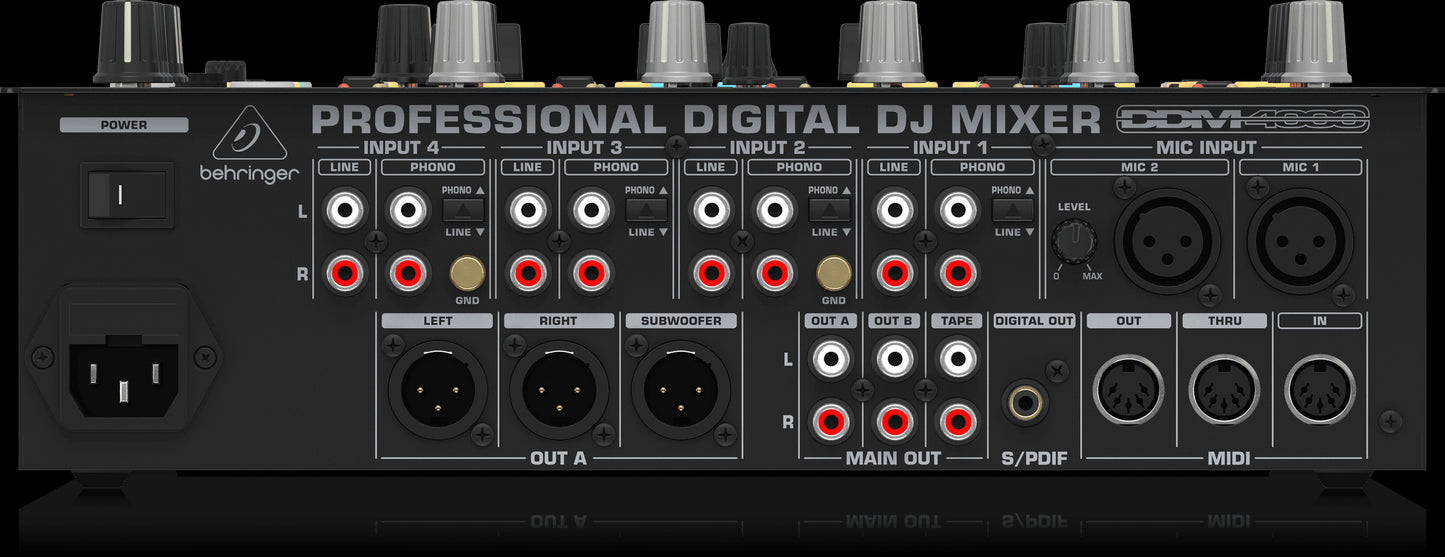
Task: Click the Input 2 GND grounding post
Action: coord(831,272)
